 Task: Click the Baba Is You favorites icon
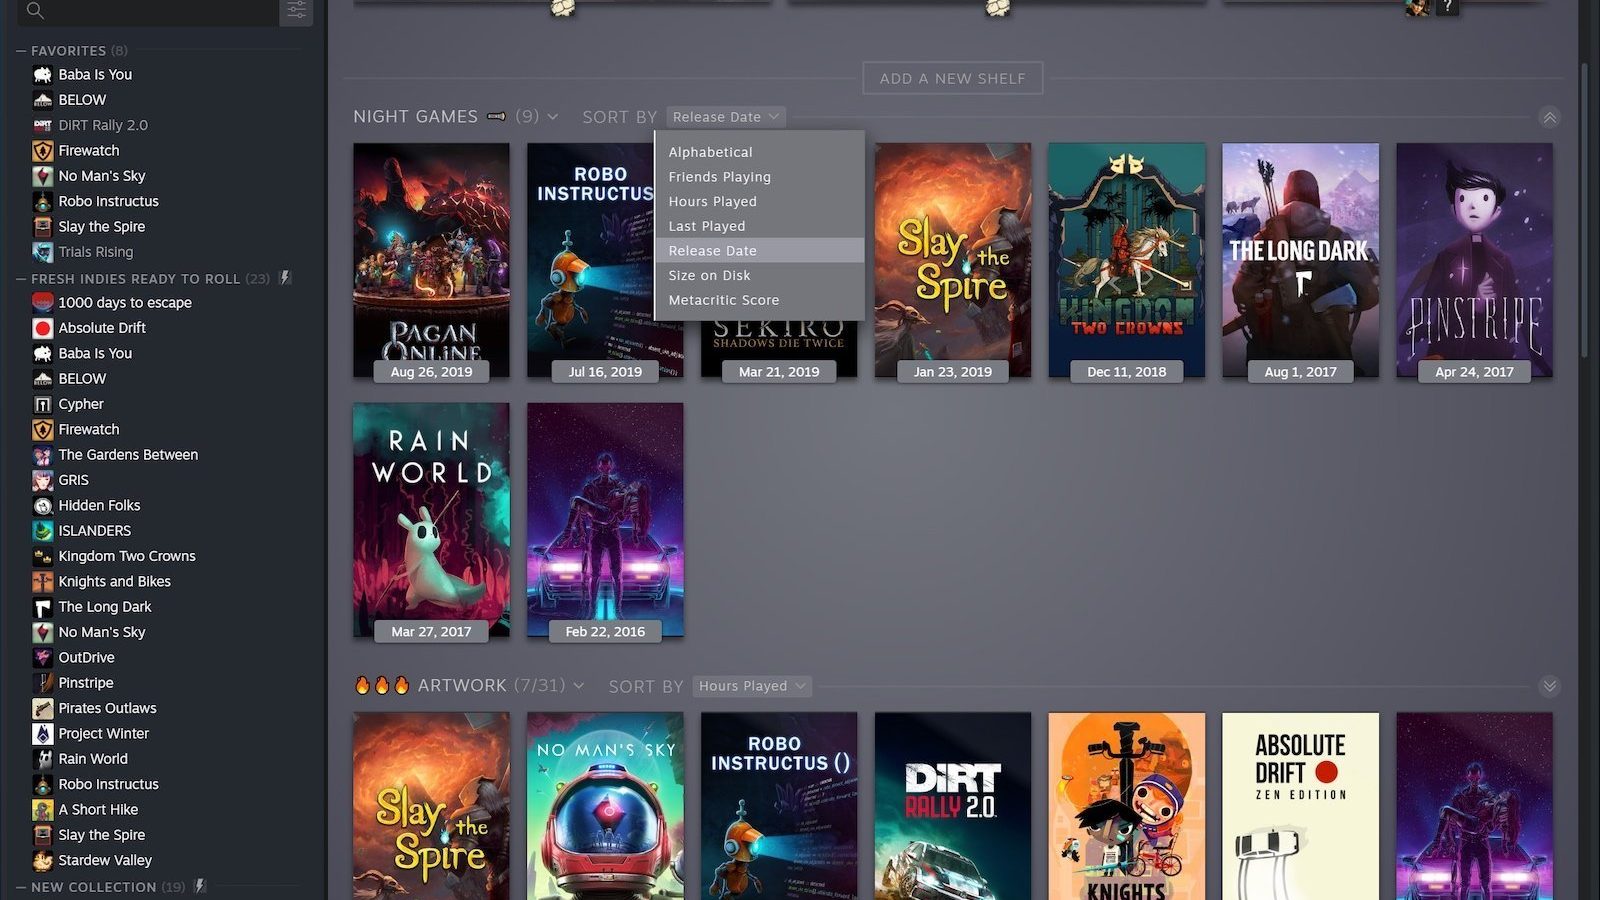point(42,75)
